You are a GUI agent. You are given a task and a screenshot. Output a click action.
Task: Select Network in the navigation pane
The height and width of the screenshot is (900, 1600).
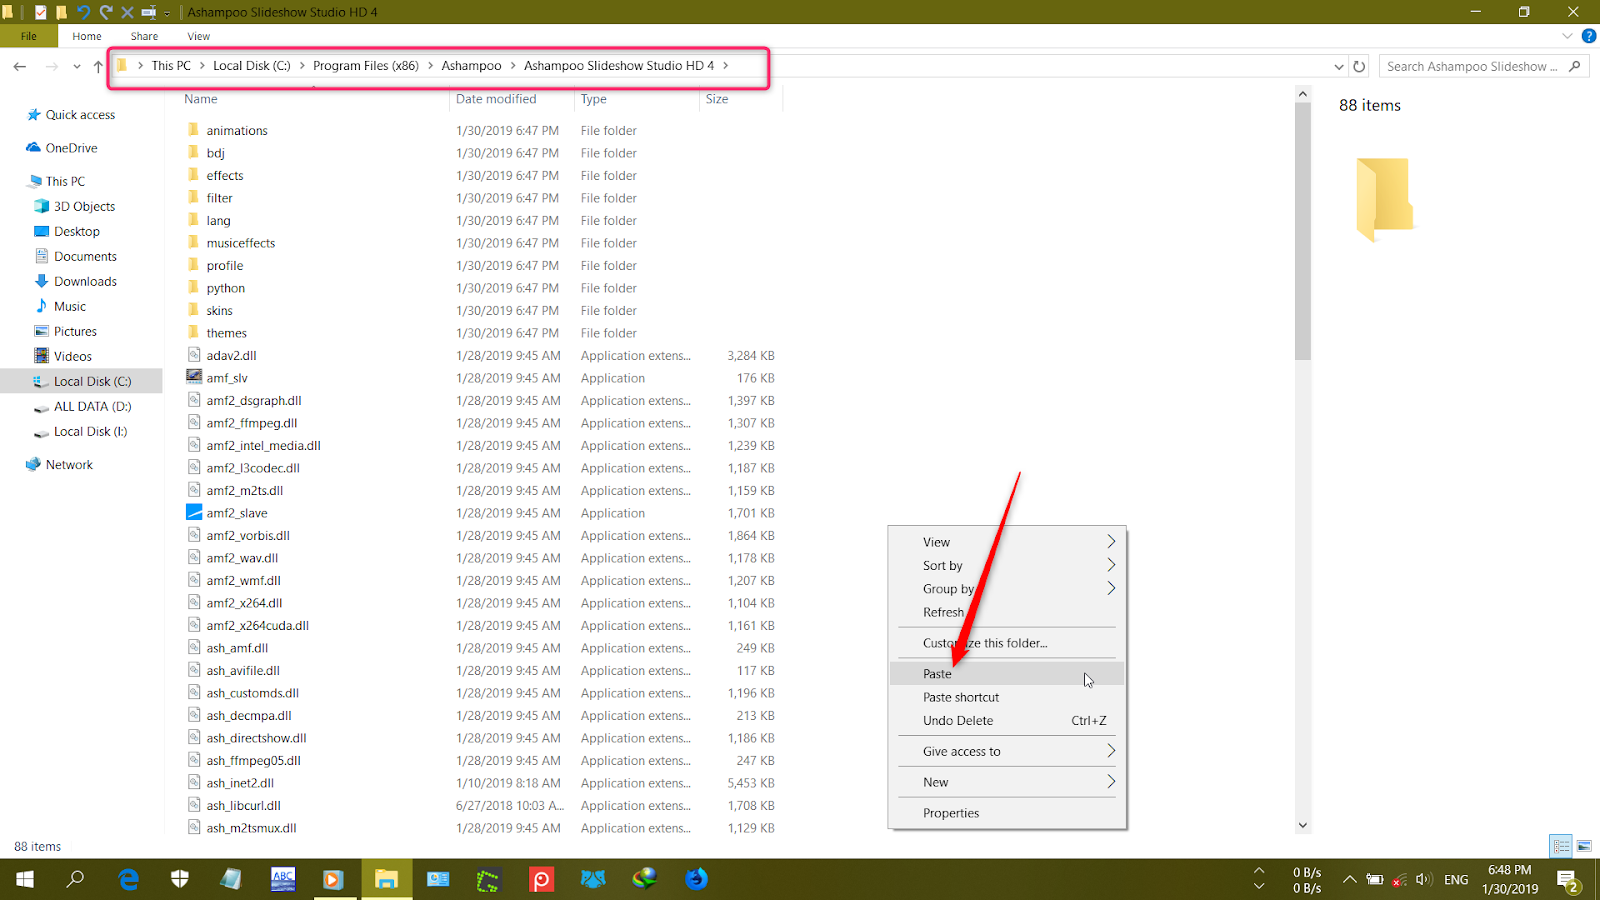[x=69, y=465]
